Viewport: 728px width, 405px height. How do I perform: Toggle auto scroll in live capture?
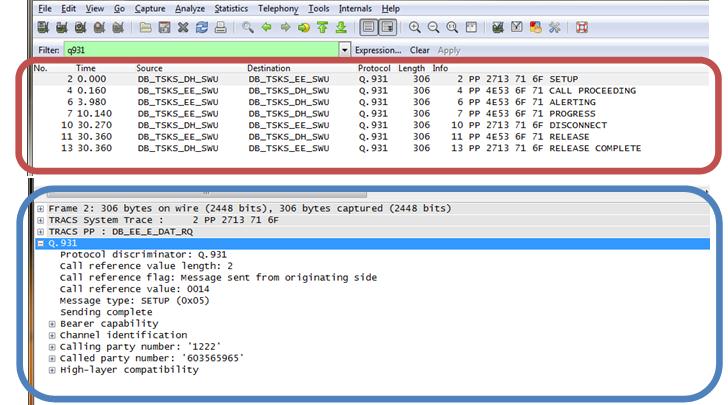[x=387, y=27]
